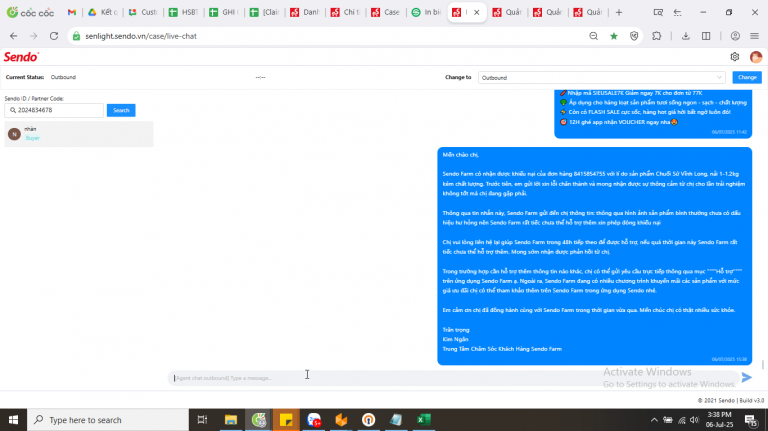Click the clock showing 3:38 PM
This screenshot has height=431, width=768.
(719, 414)
